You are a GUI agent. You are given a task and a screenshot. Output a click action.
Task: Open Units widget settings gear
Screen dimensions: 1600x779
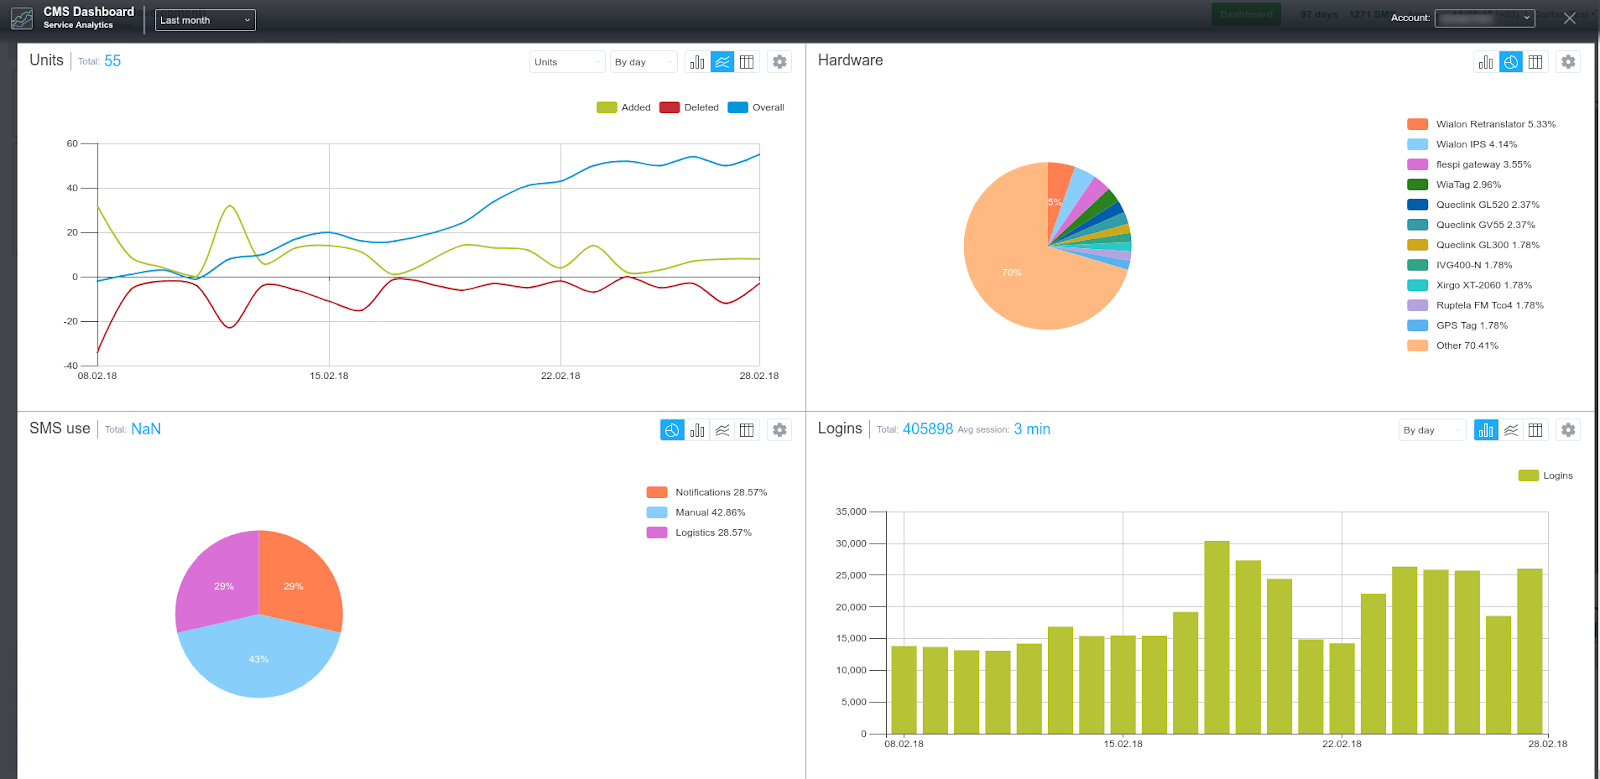[780, 62]
